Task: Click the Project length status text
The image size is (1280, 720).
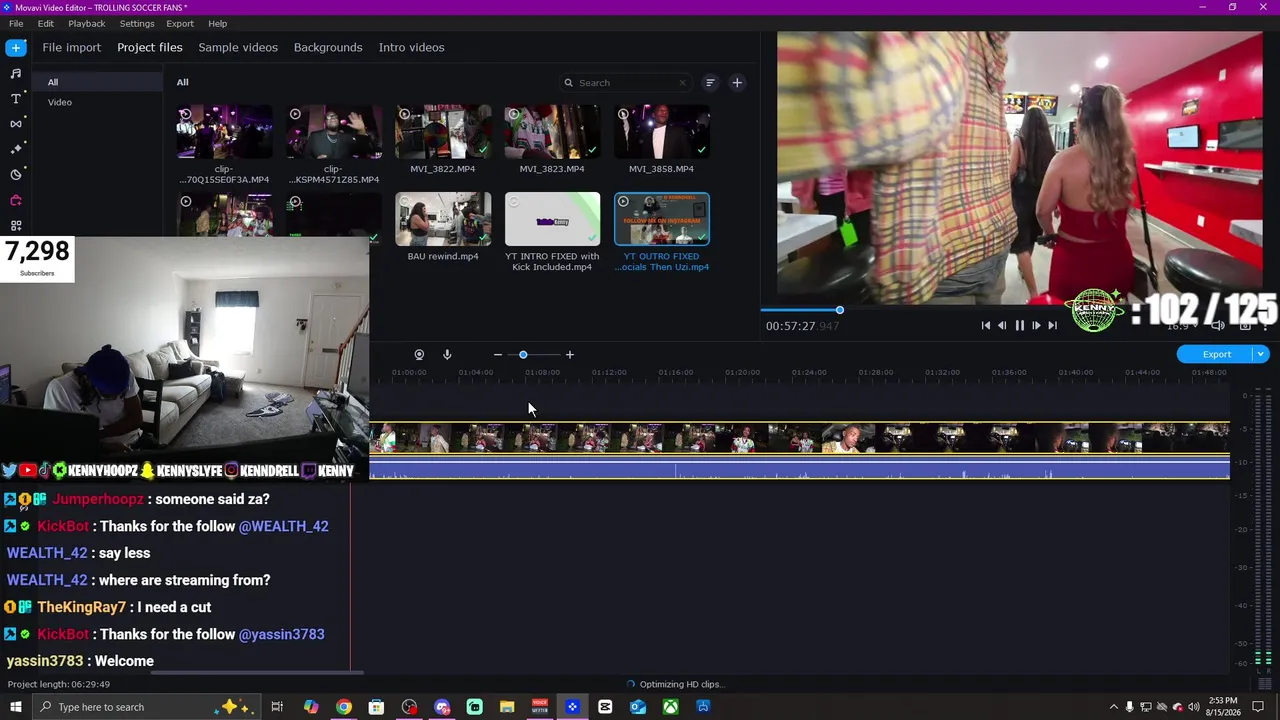Action: [x=59, y=684]
